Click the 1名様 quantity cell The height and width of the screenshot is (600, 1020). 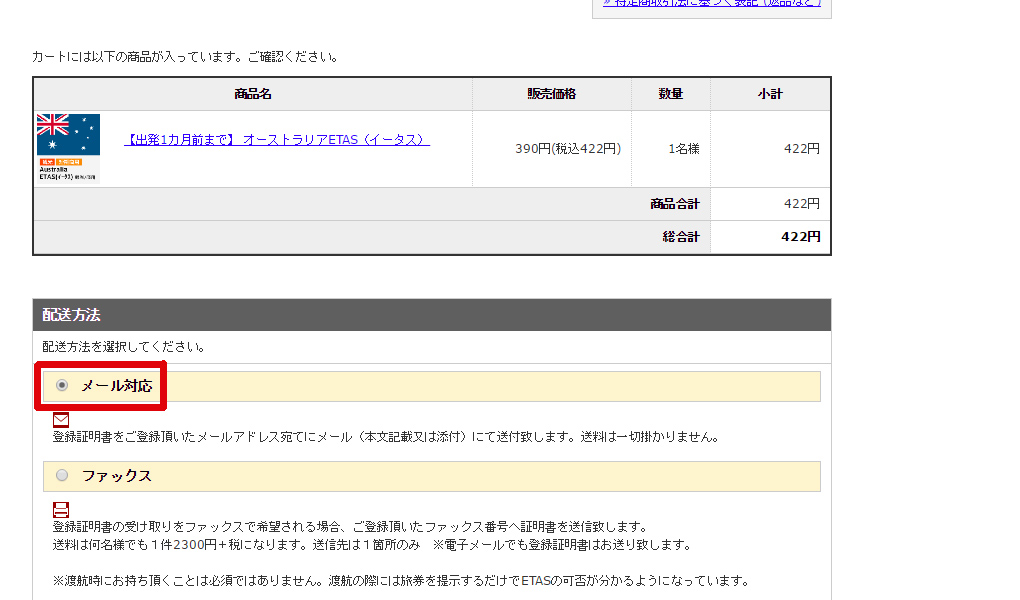tap(684, 149)
